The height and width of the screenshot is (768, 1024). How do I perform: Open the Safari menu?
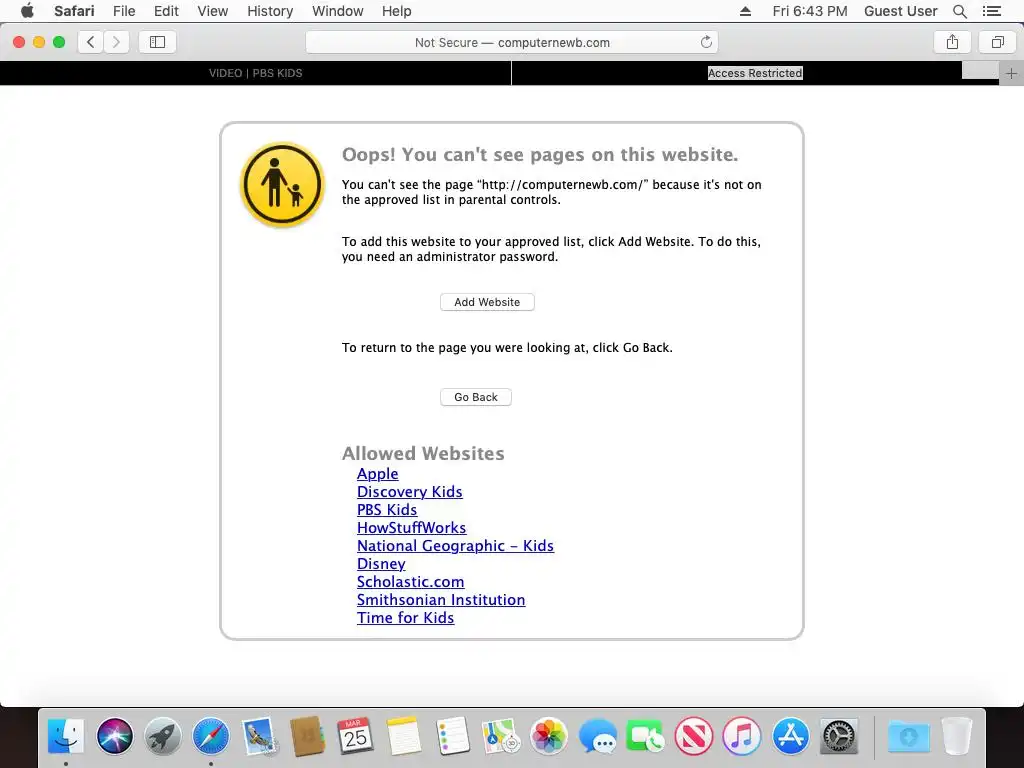click(x=74, y=11)
